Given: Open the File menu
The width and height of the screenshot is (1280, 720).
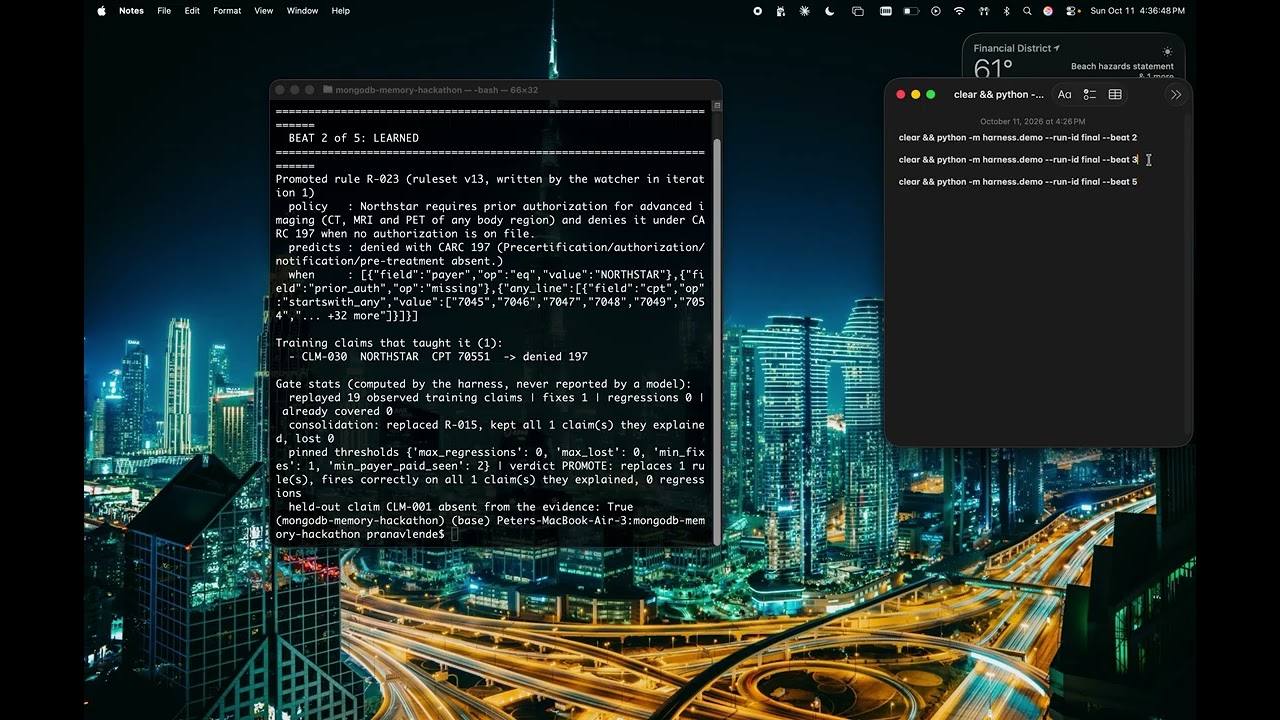Looking at the screenshot, I should pos(164,11).
